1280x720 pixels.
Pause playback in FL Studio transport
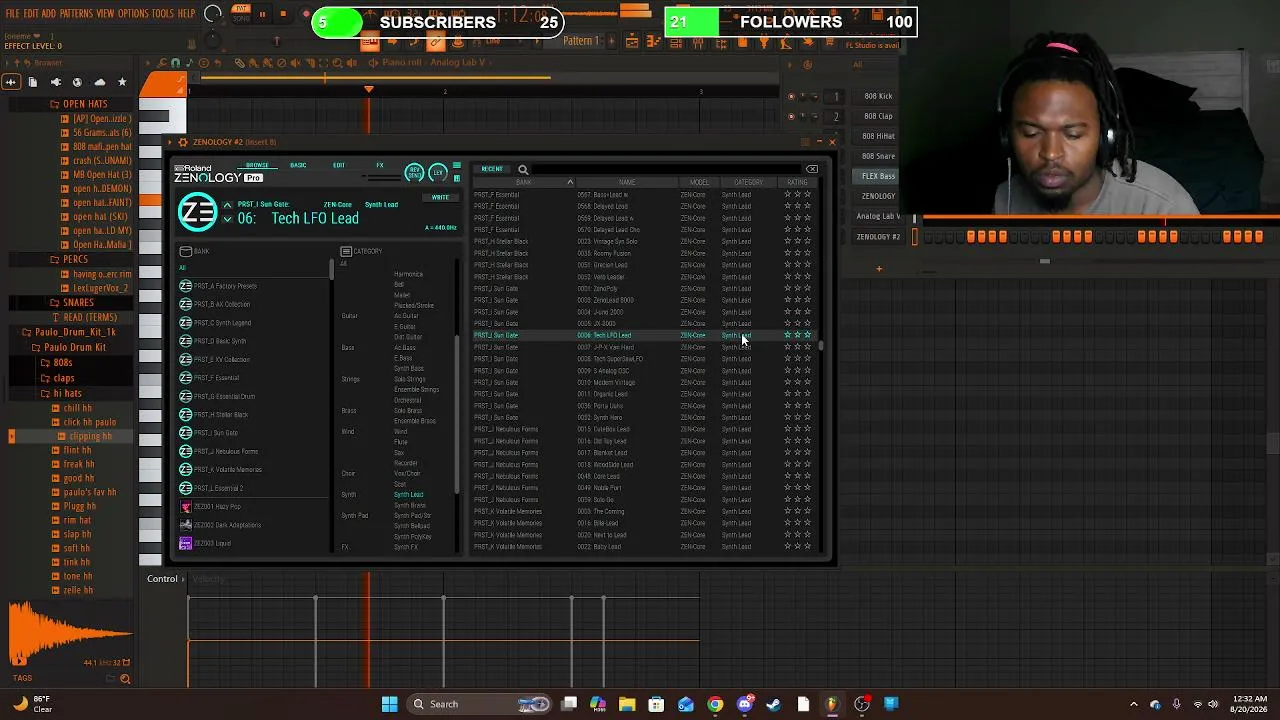[x=262, y=14]
